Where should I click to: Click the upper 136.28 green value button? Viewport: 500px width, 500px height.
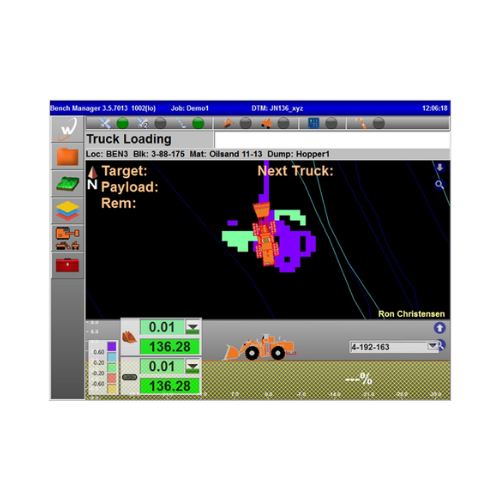170,347
